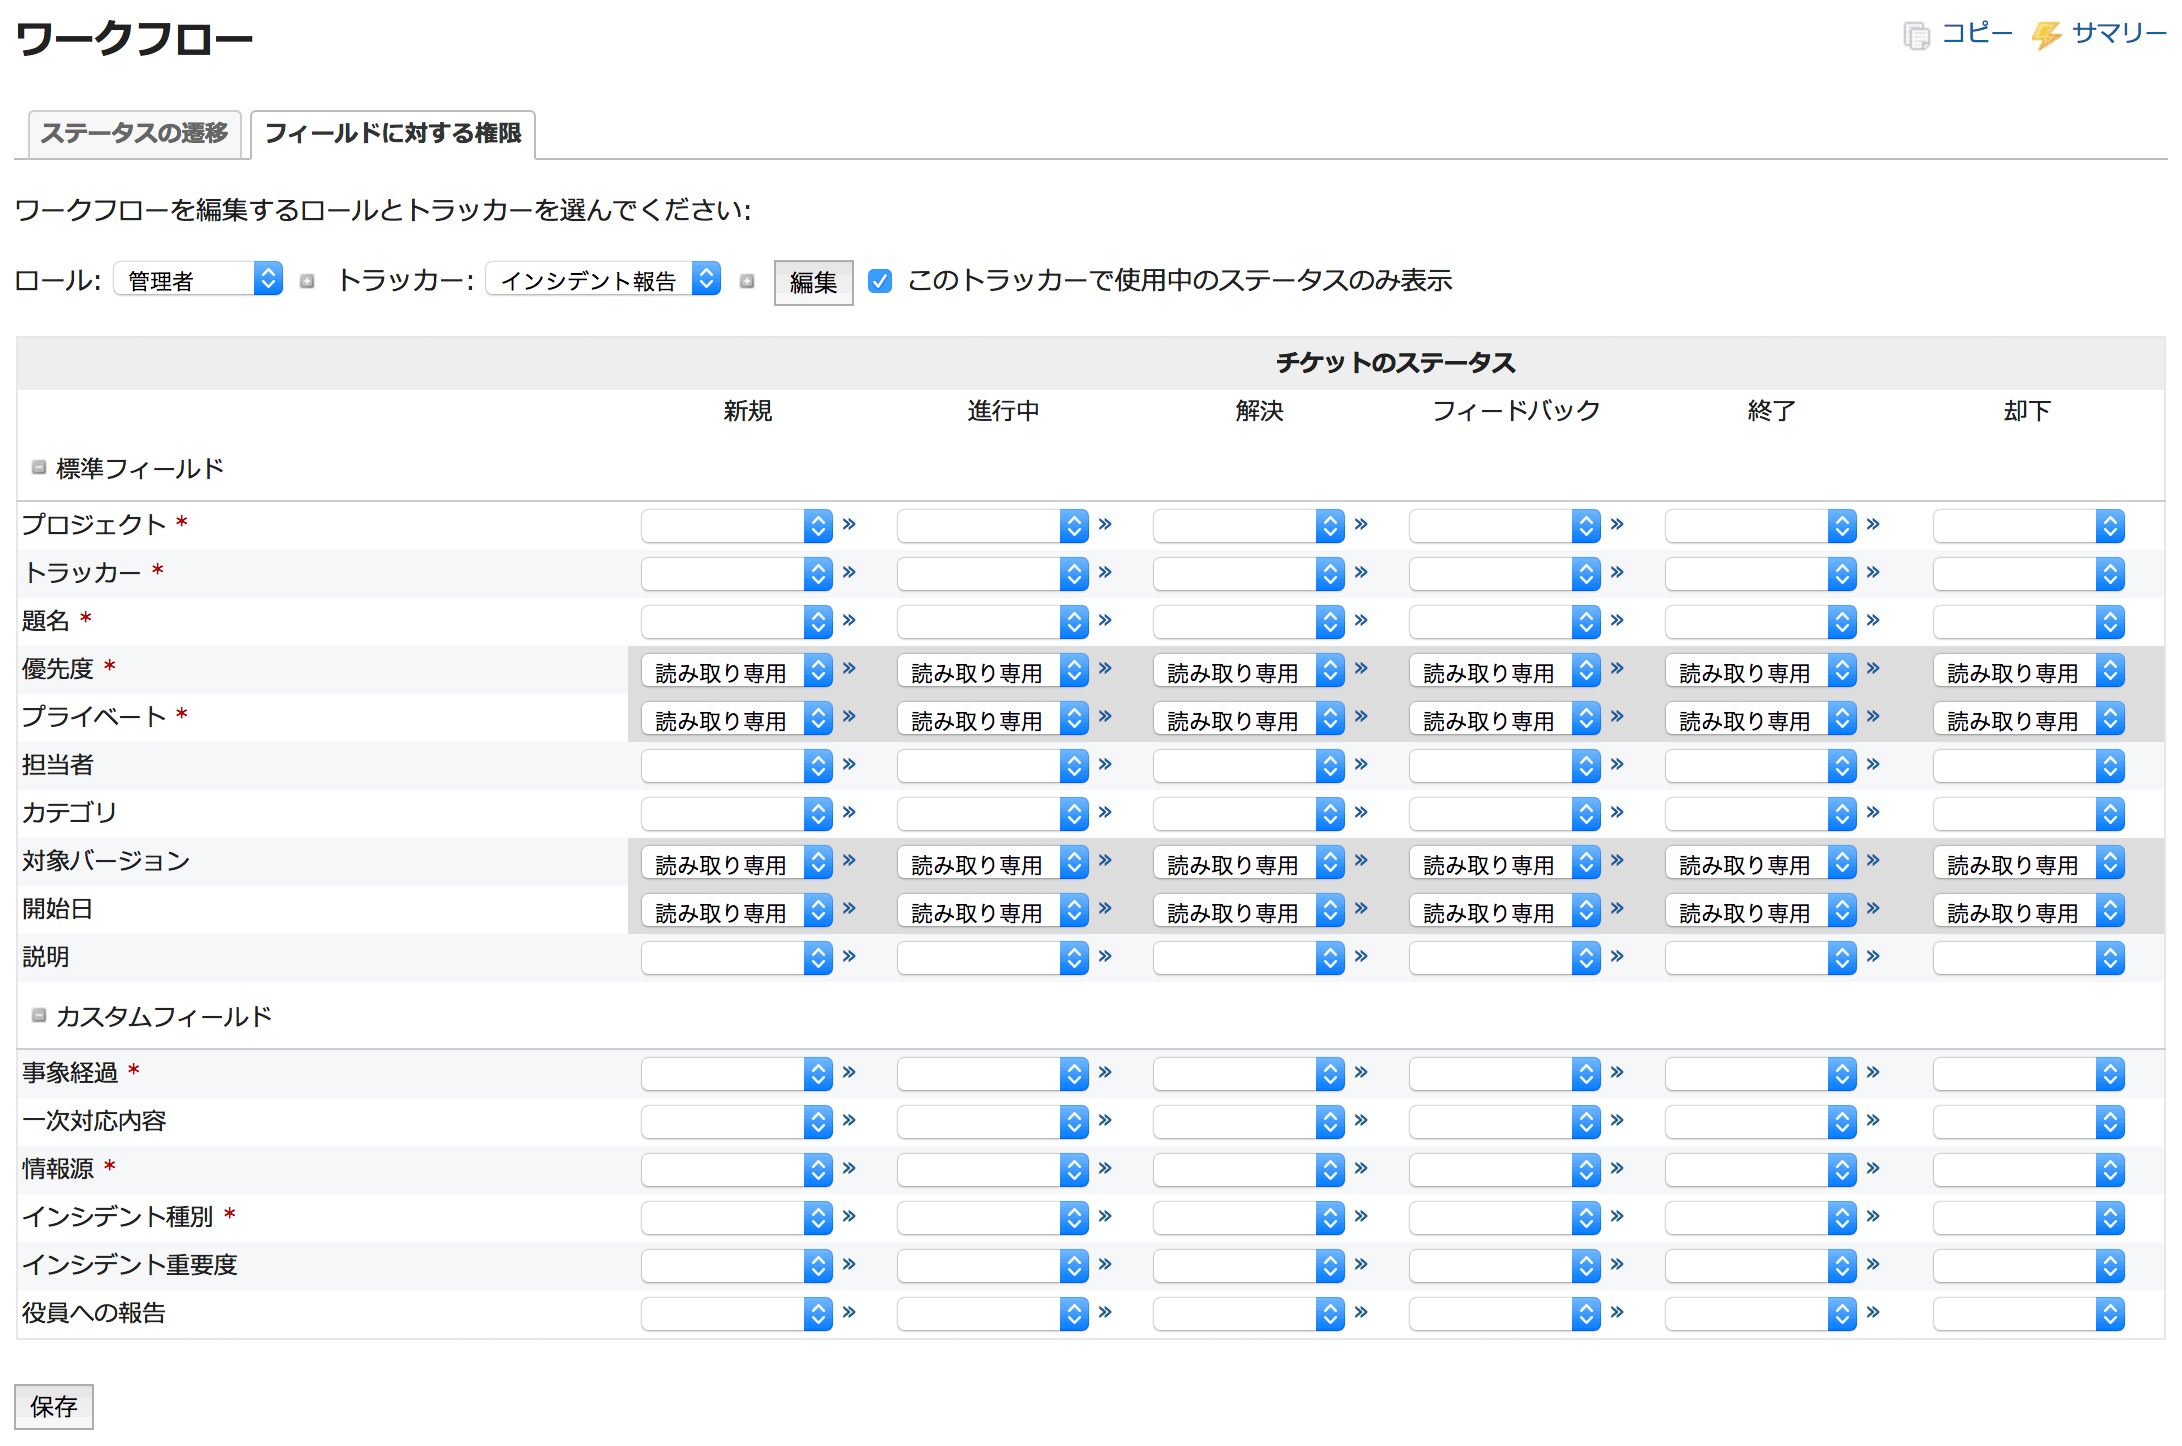The height and width of the screenshot is (1446, 2182).
Task: Click copy-right arrow for 担当者 in 新規 column
Action: click(849, 764)
